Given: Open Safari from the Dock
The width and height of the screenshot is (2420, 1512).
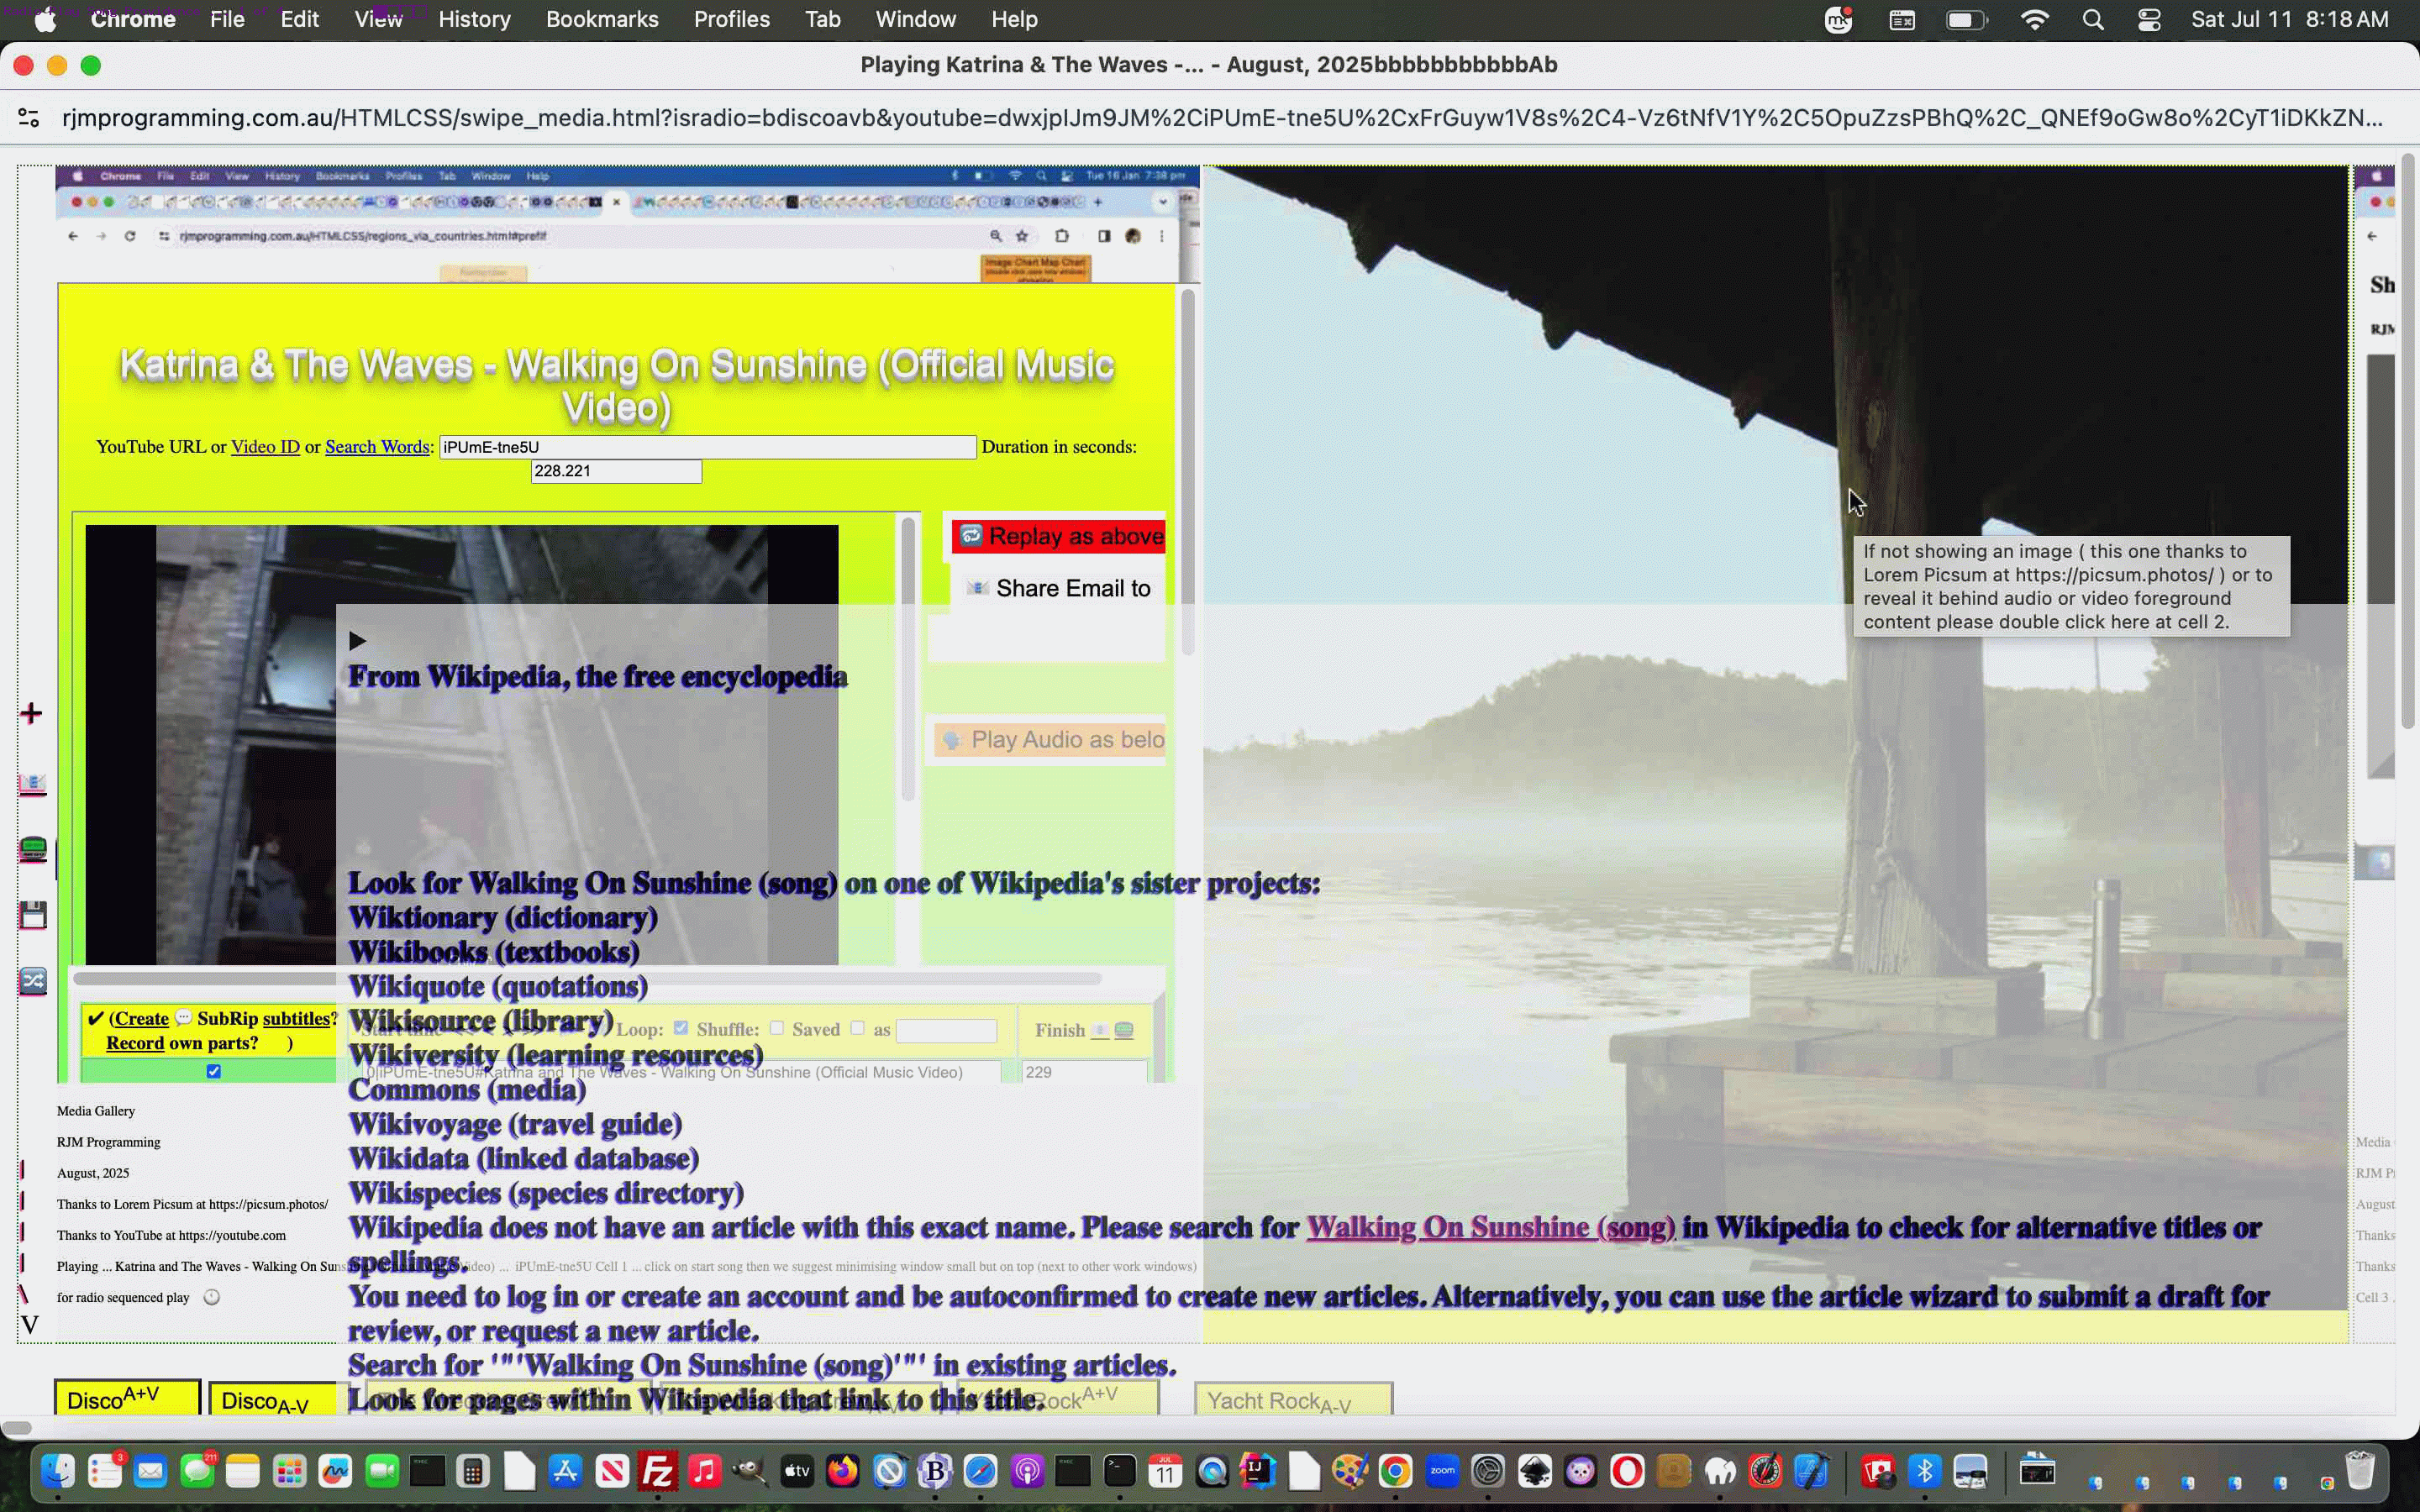Looking at the screenshot, I should pyautogui.click(x=981, y=1471).
